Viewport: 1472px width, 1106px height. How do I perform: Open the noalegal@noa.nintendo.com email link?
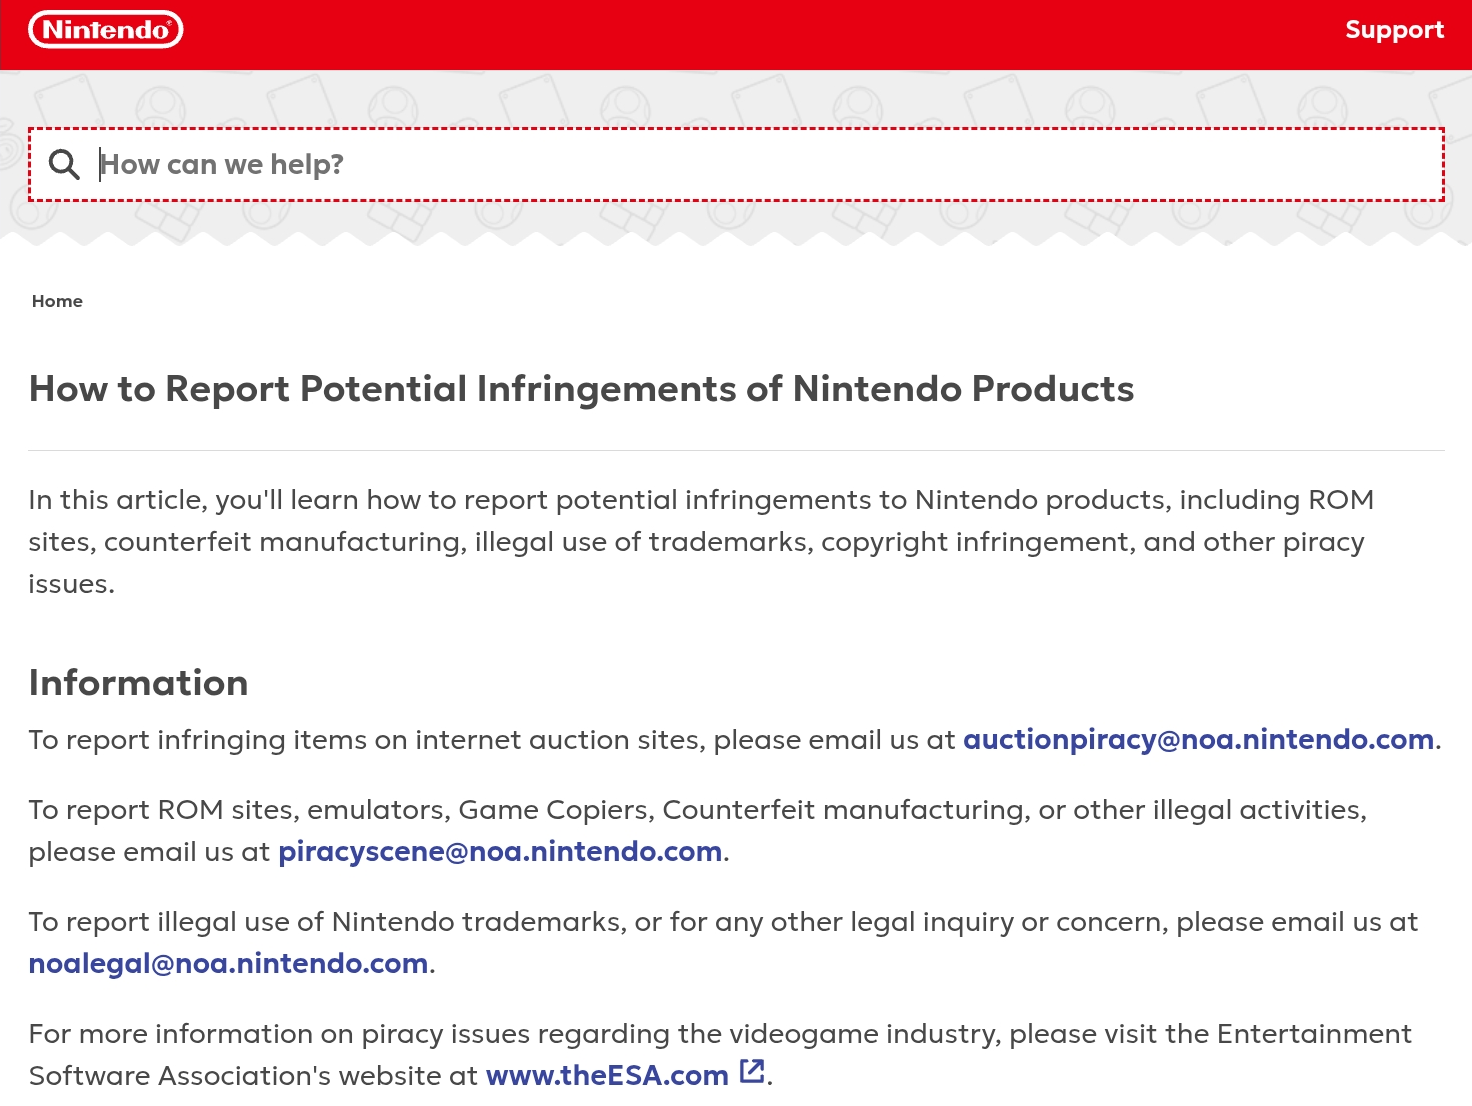pos(228,964)
